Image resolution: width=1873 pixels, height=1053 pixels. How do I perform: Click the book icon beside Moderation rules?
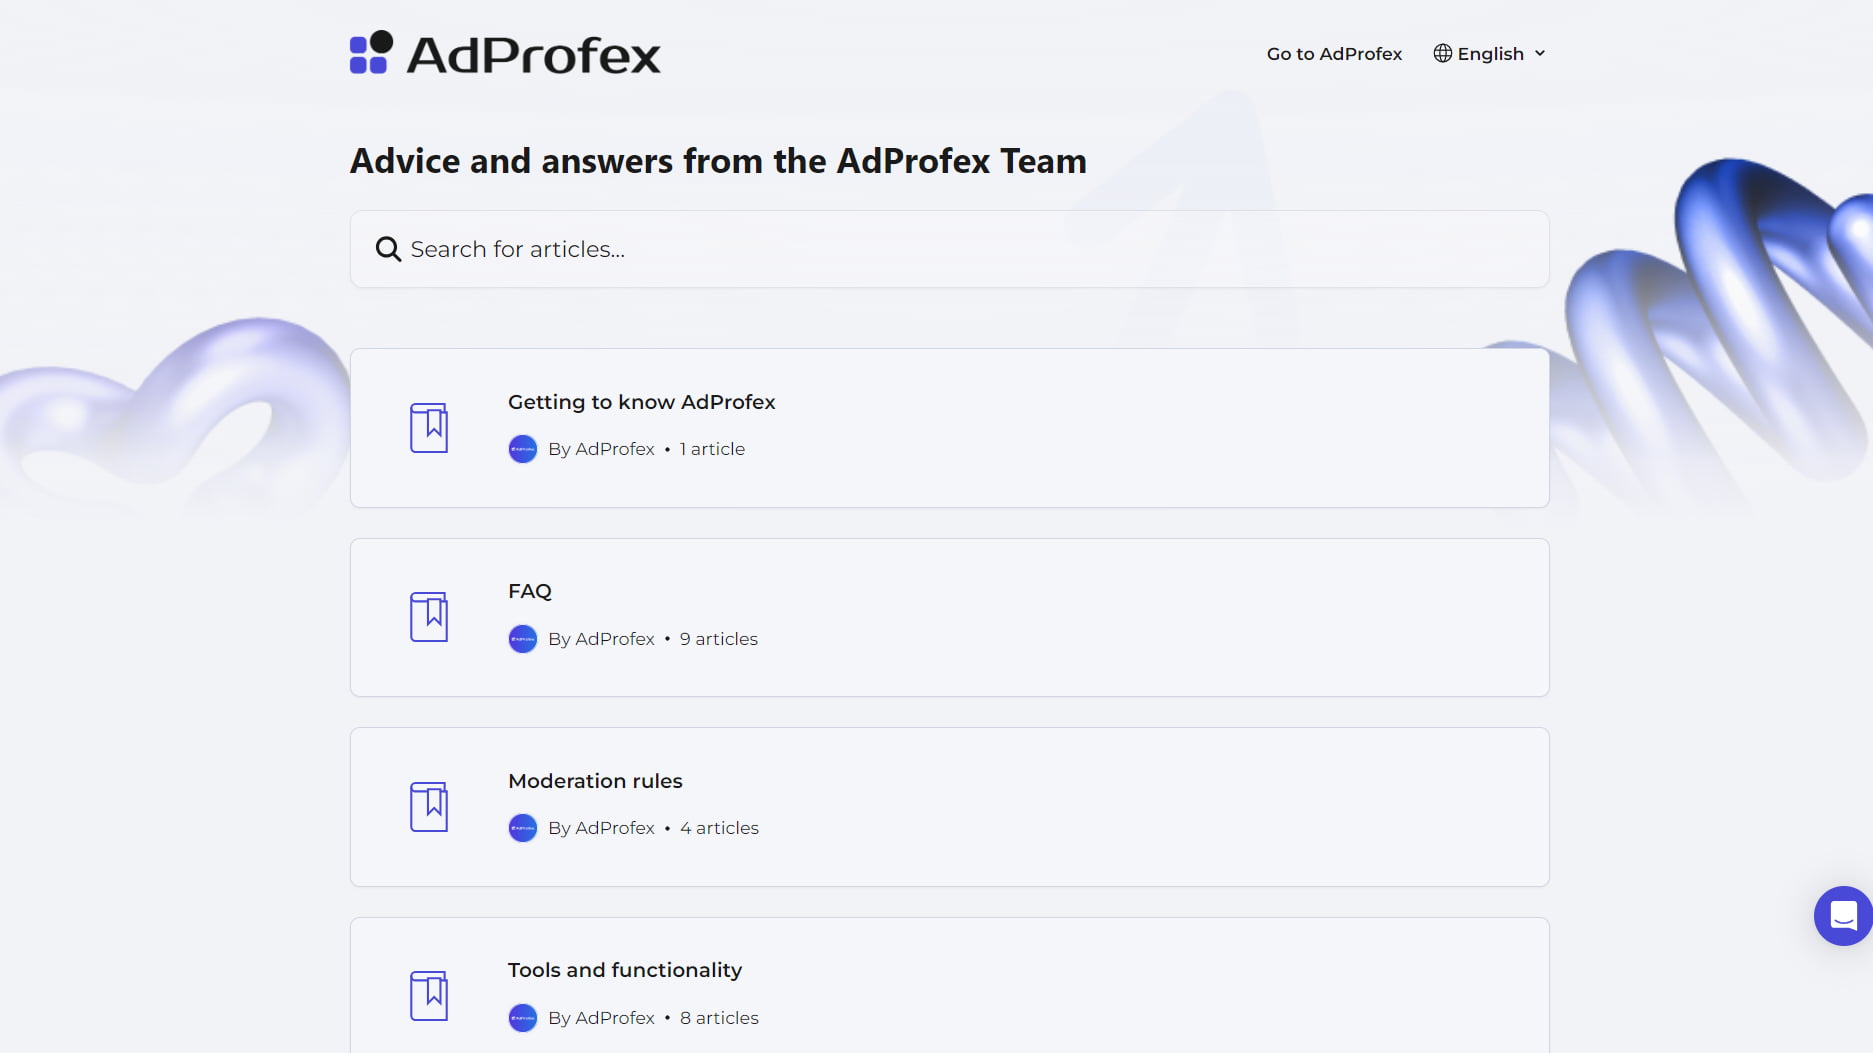(429, 807)
